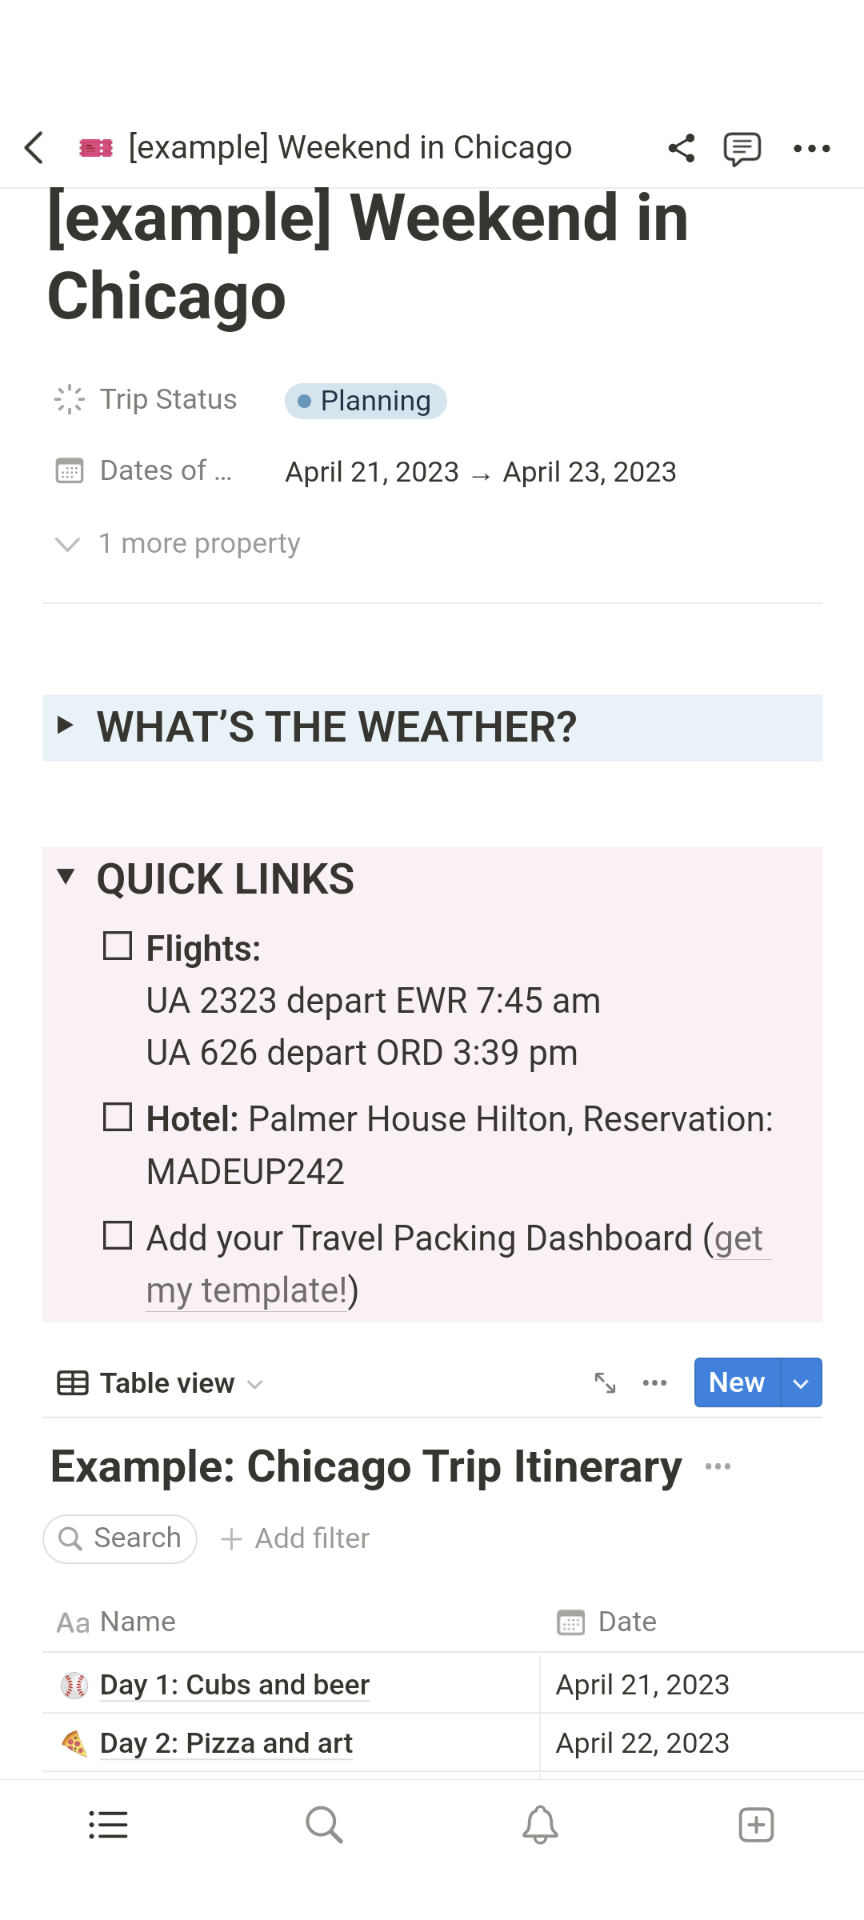Check the Travel Packing Dashboard checkbox
This screenshot has width=864, height=1920.
coord(117,1234)
